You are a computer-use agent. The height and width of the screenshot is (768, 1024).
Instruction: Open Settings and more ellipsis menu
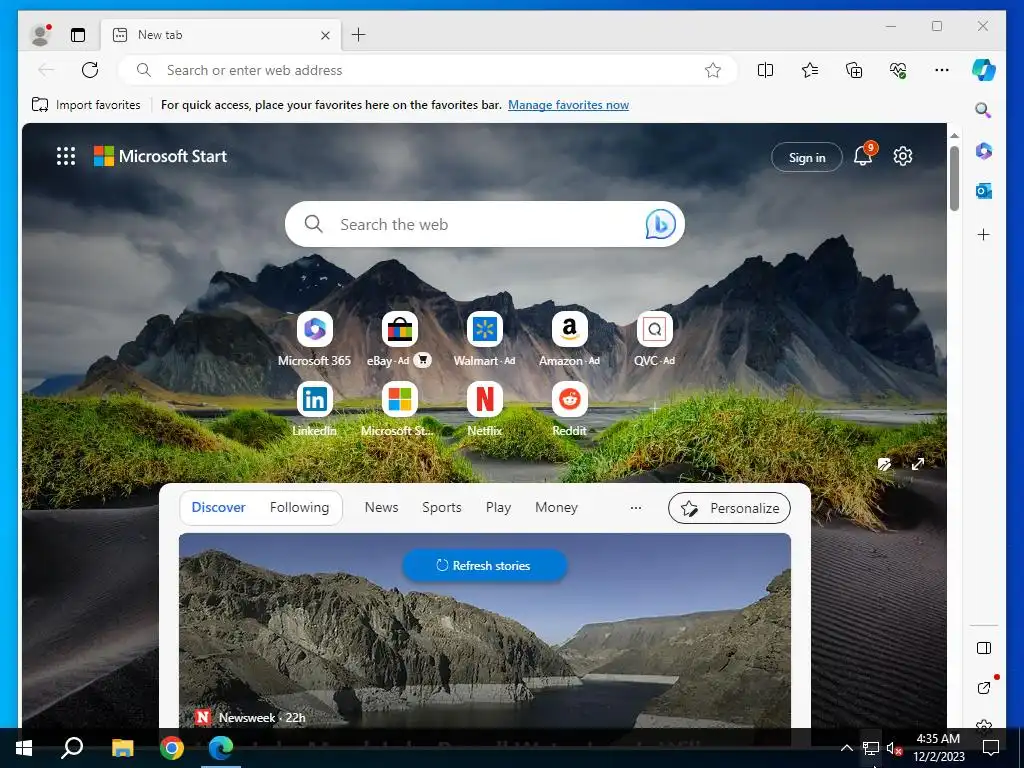942,70
